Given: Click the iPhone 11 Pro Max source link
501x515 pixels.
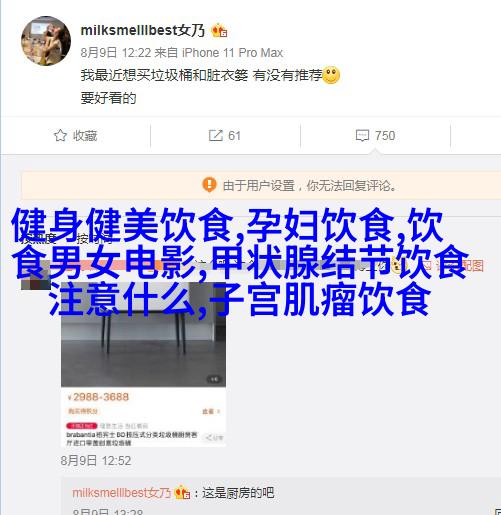Looking at the screenshot, I should point(232,53).
